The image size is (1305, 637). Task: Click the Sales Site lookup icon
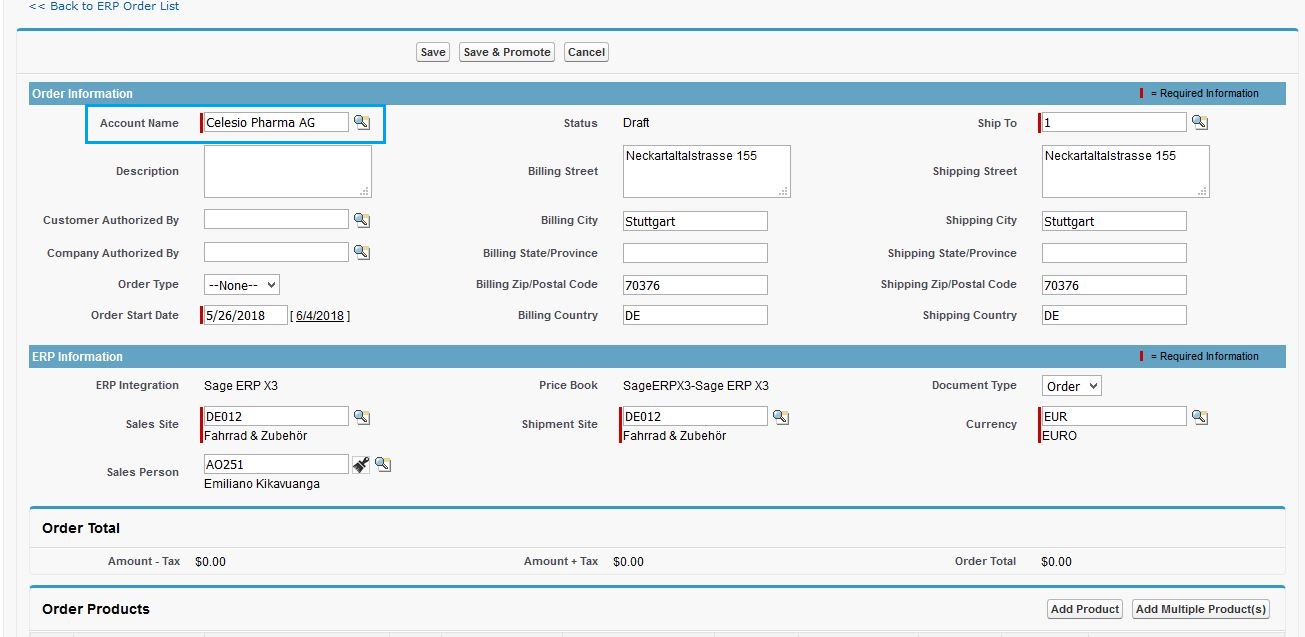362,417
